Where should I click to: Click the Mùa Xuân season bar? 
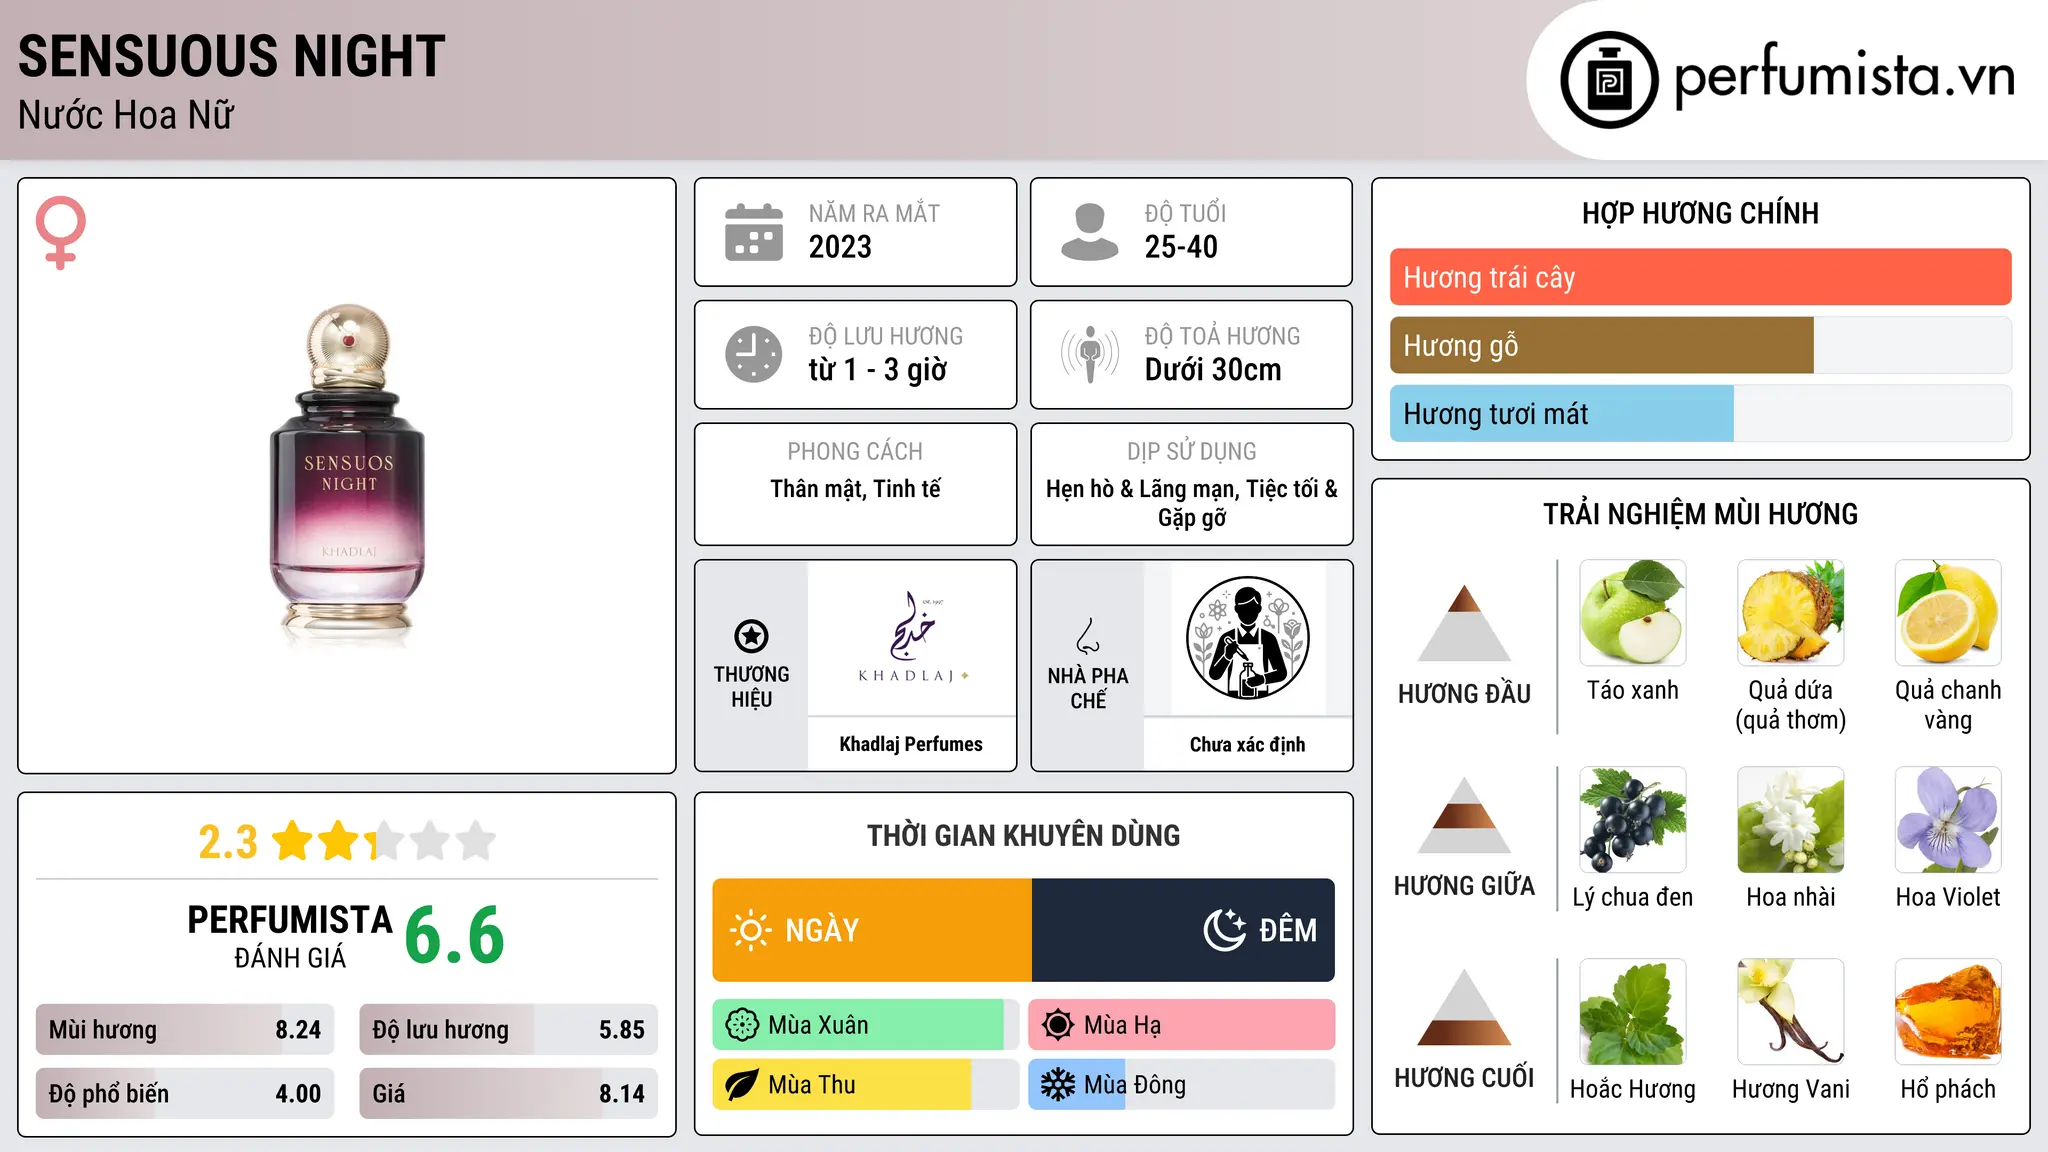coord(866,1025)
